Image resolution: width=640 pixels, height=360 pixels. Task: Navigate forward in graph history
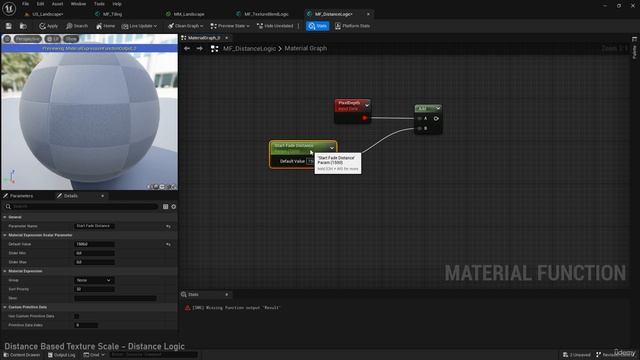pos(200,49)
